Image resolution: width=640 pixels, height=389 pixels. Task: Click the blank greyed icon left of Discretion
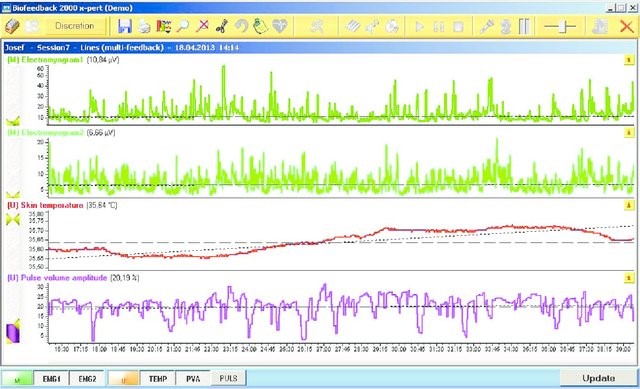pyautogui.click(x=32, y=27)
